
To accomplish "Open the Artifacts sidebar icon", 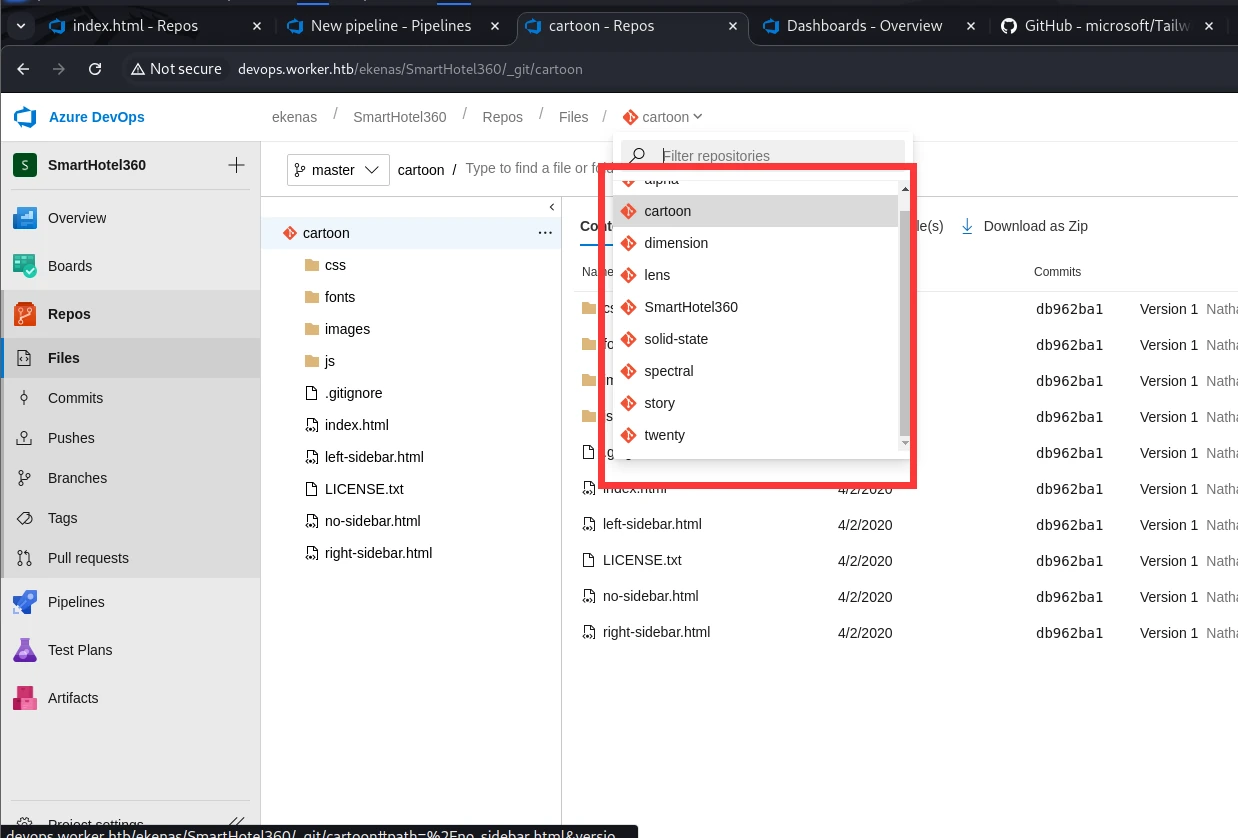I will 25,698.
